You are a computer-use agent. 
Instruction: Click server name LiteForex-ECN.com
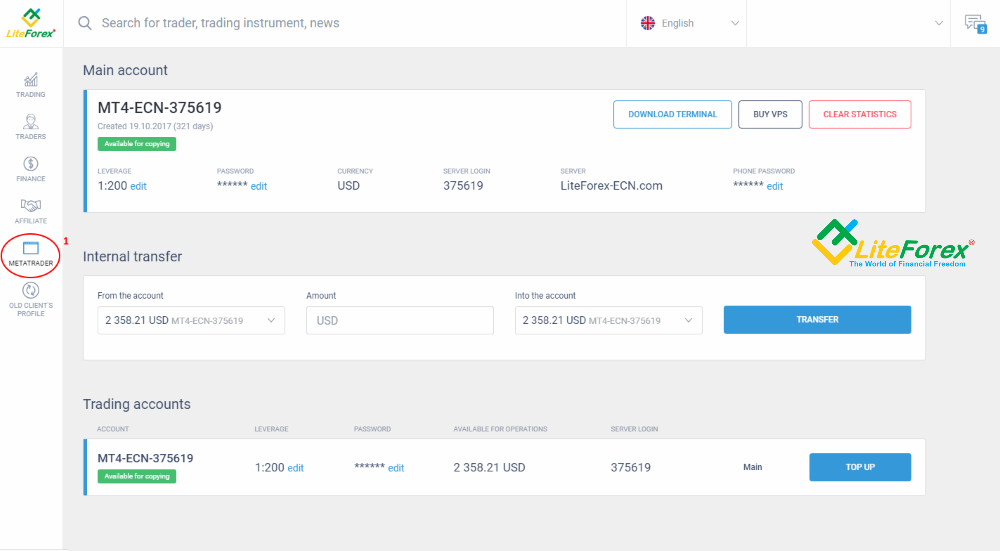point(611,186)
